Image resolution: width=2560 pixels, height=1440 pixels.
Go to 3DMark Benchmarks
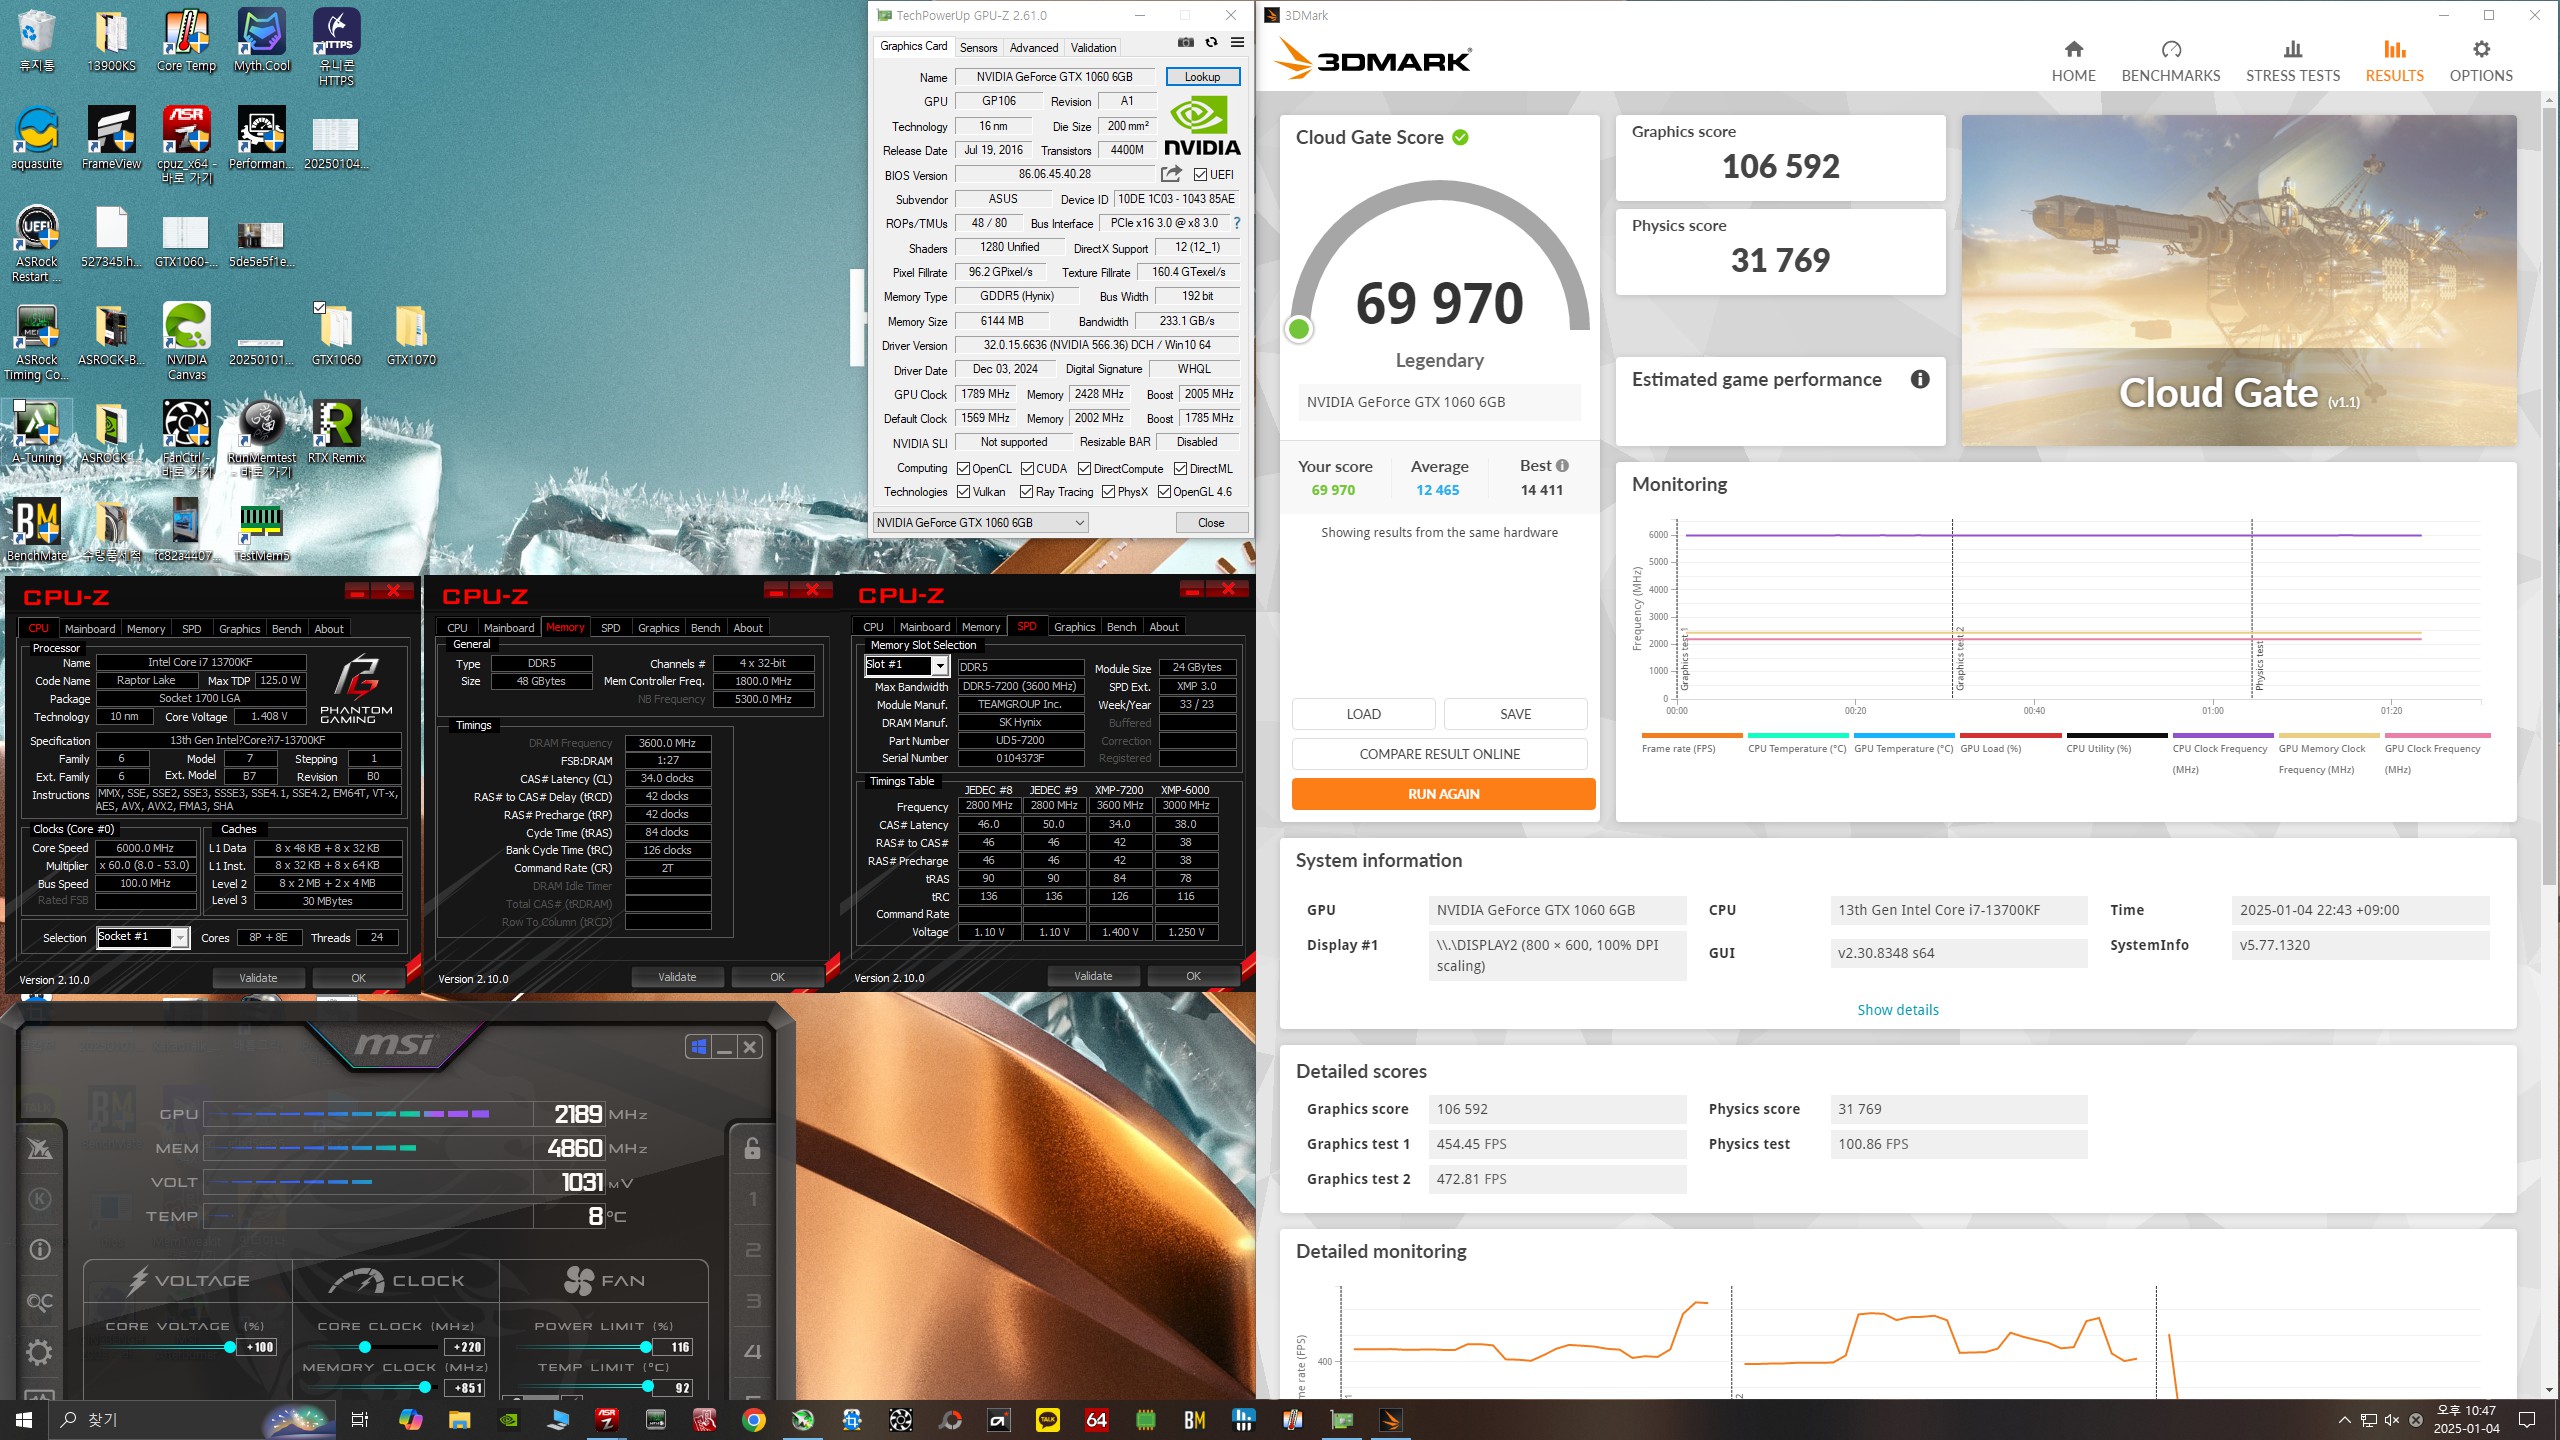point(2170,61)
